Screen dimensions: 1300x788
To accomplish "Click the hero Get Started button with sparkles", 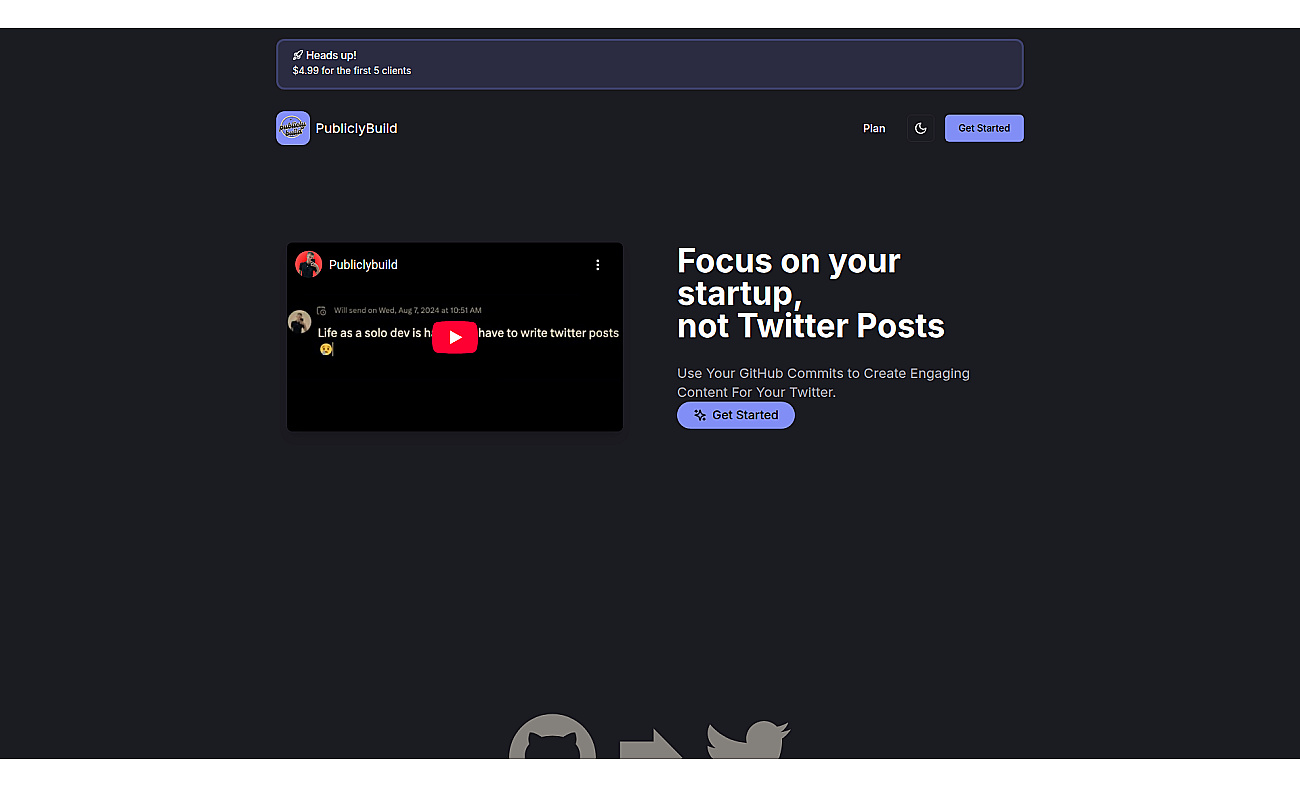I will [736, 415].
